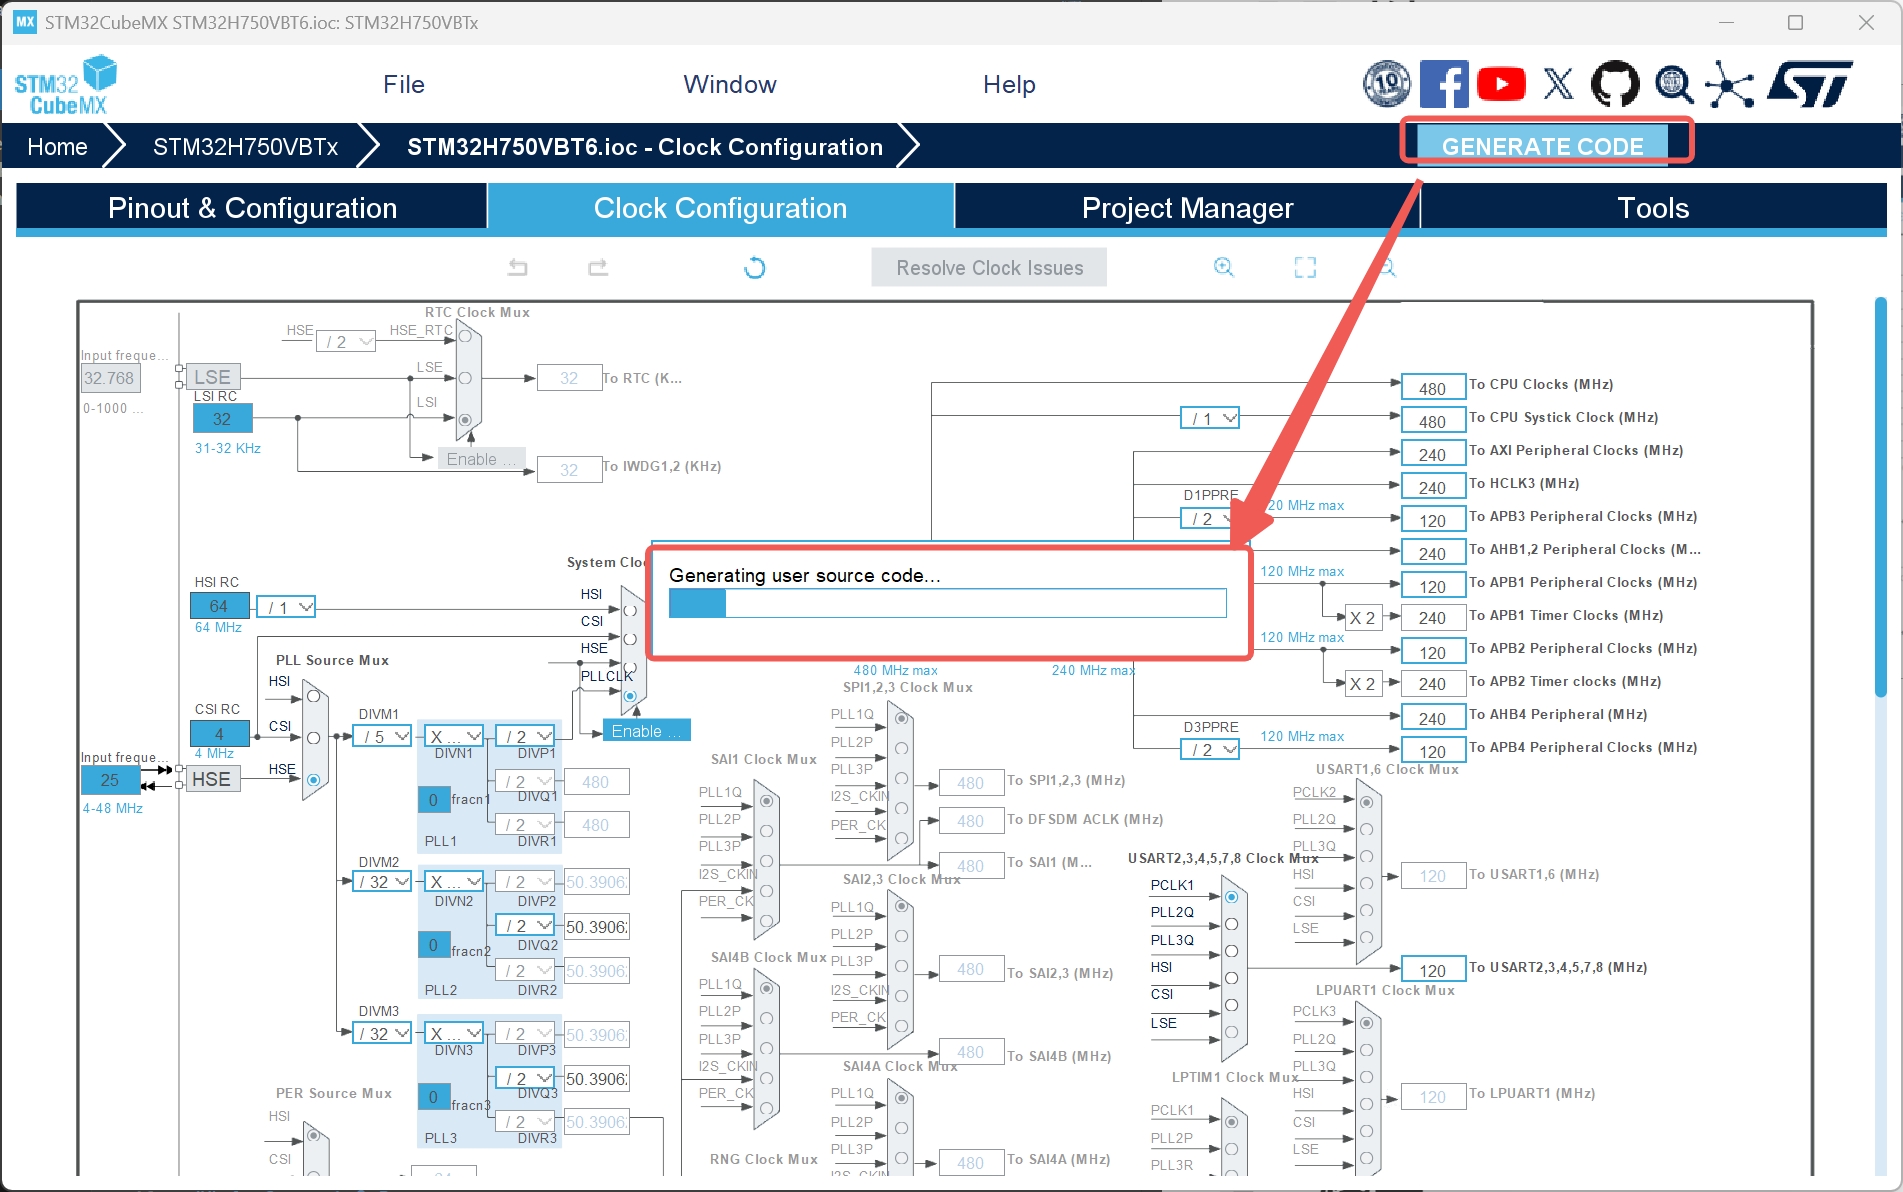Click the USART2,3,4,5,7,8 120 output field
This screenshot has height=1192, width=1903.
coord(1433,969)
